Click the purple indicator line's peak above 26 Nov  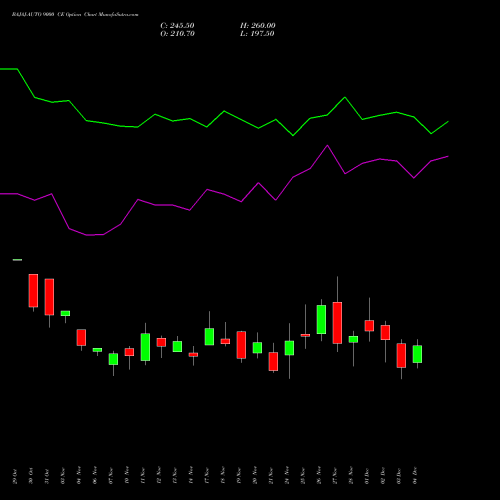click(327, 145)
